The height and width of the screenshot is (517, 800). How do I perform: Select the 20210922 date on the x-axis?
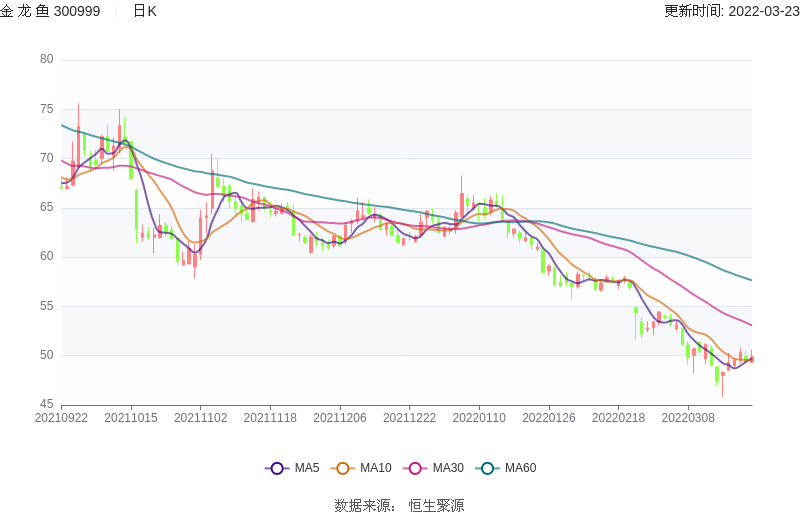tap(61, 418)
